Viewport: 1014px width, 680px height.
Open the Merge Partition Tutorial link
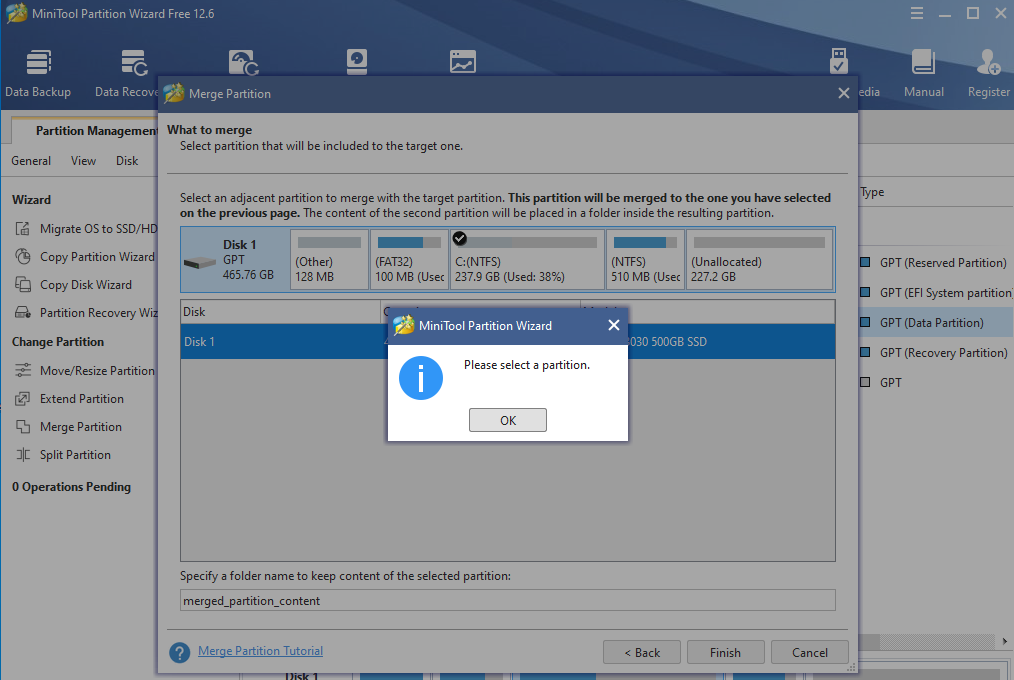(260, 651)
